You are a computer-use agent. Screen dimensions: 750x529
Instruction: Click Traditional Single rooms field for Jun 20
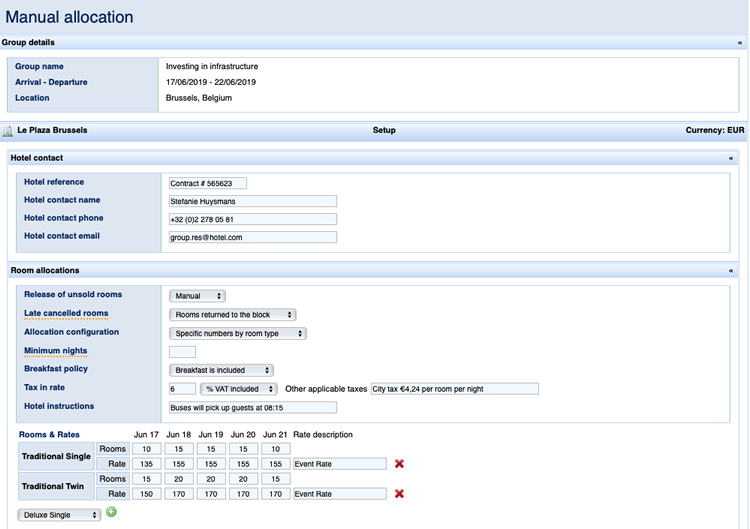(243, 449)
